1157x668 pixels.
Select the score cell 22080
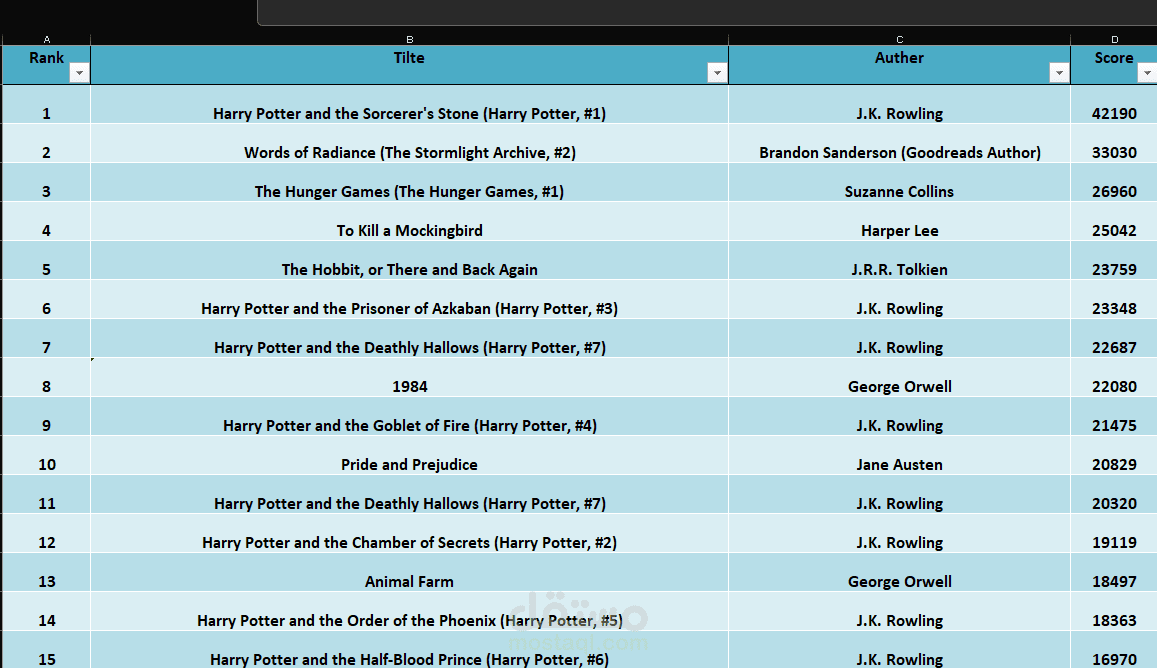pyautogui.click(x=1114, y=378)
